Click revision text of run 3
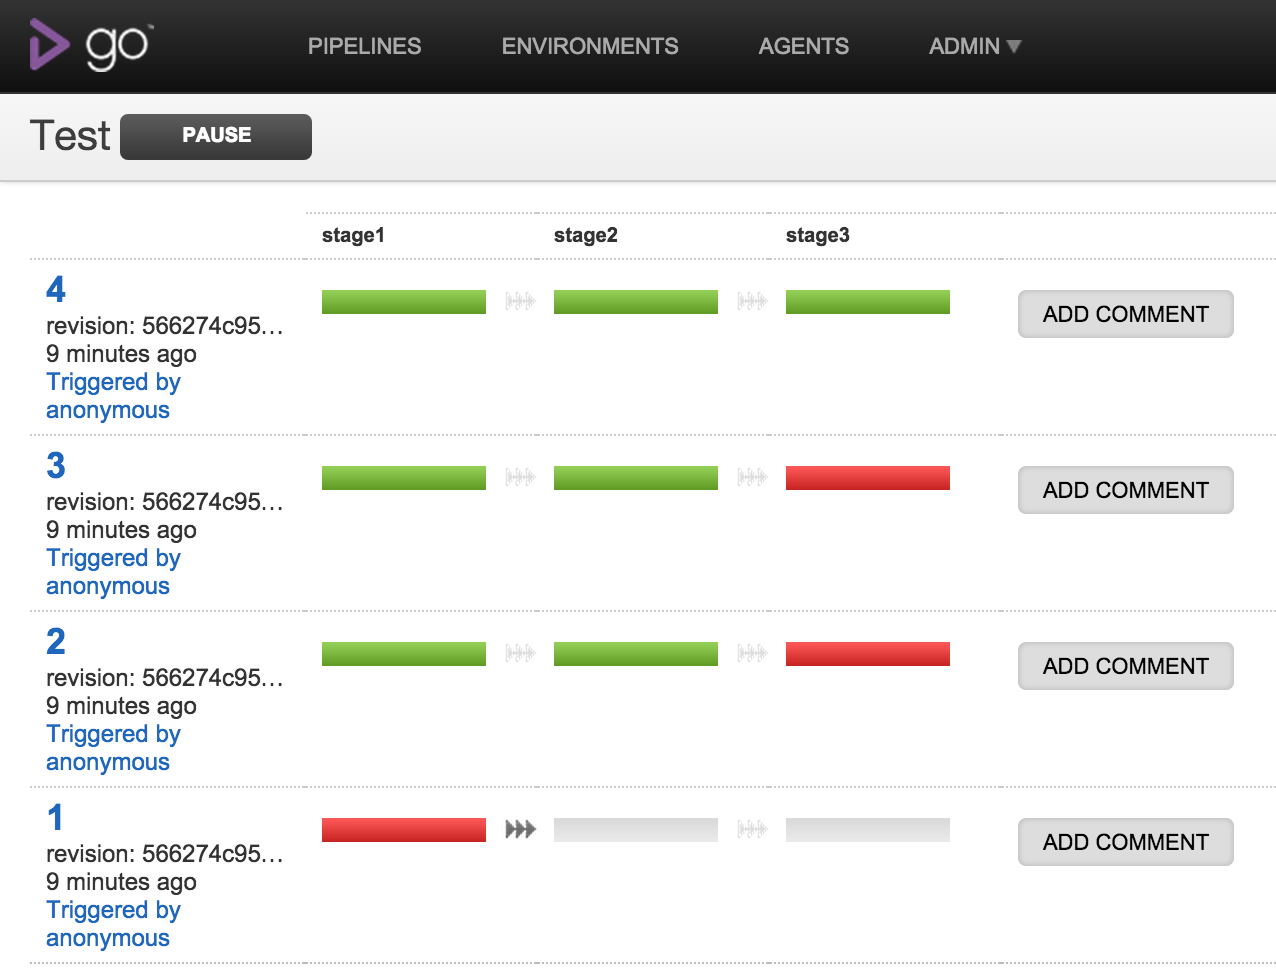Viewport: 1276px width, 976px height. pyautogui.click(x=165, y=502)
